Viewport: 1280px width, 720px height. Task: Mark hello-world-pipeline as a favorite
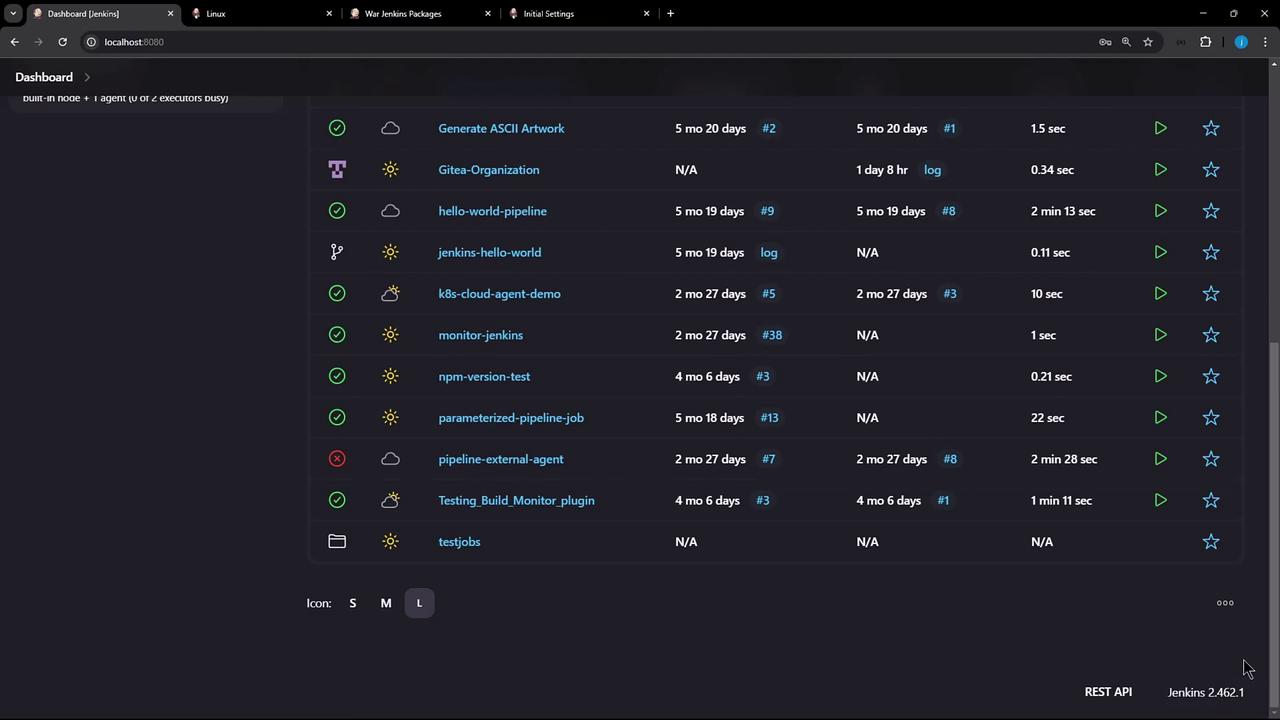pyautogui.click(x=1211, y=211)
